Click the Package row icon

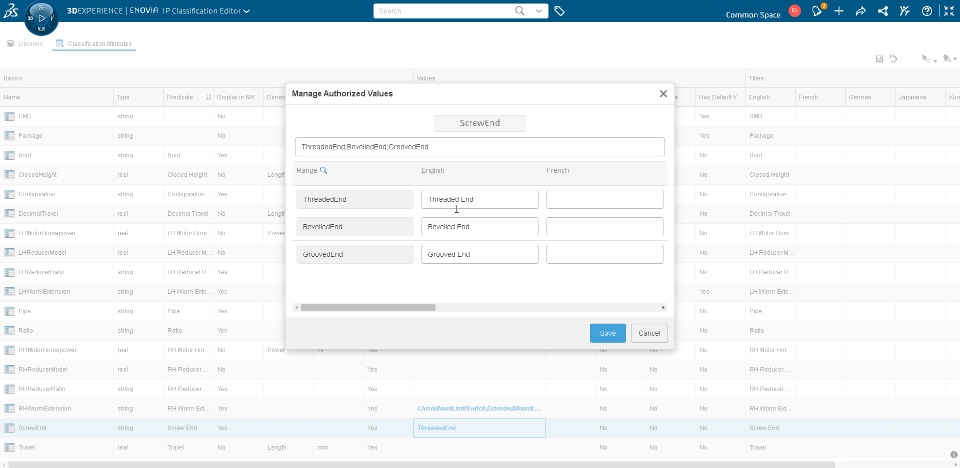click(9, 135)
